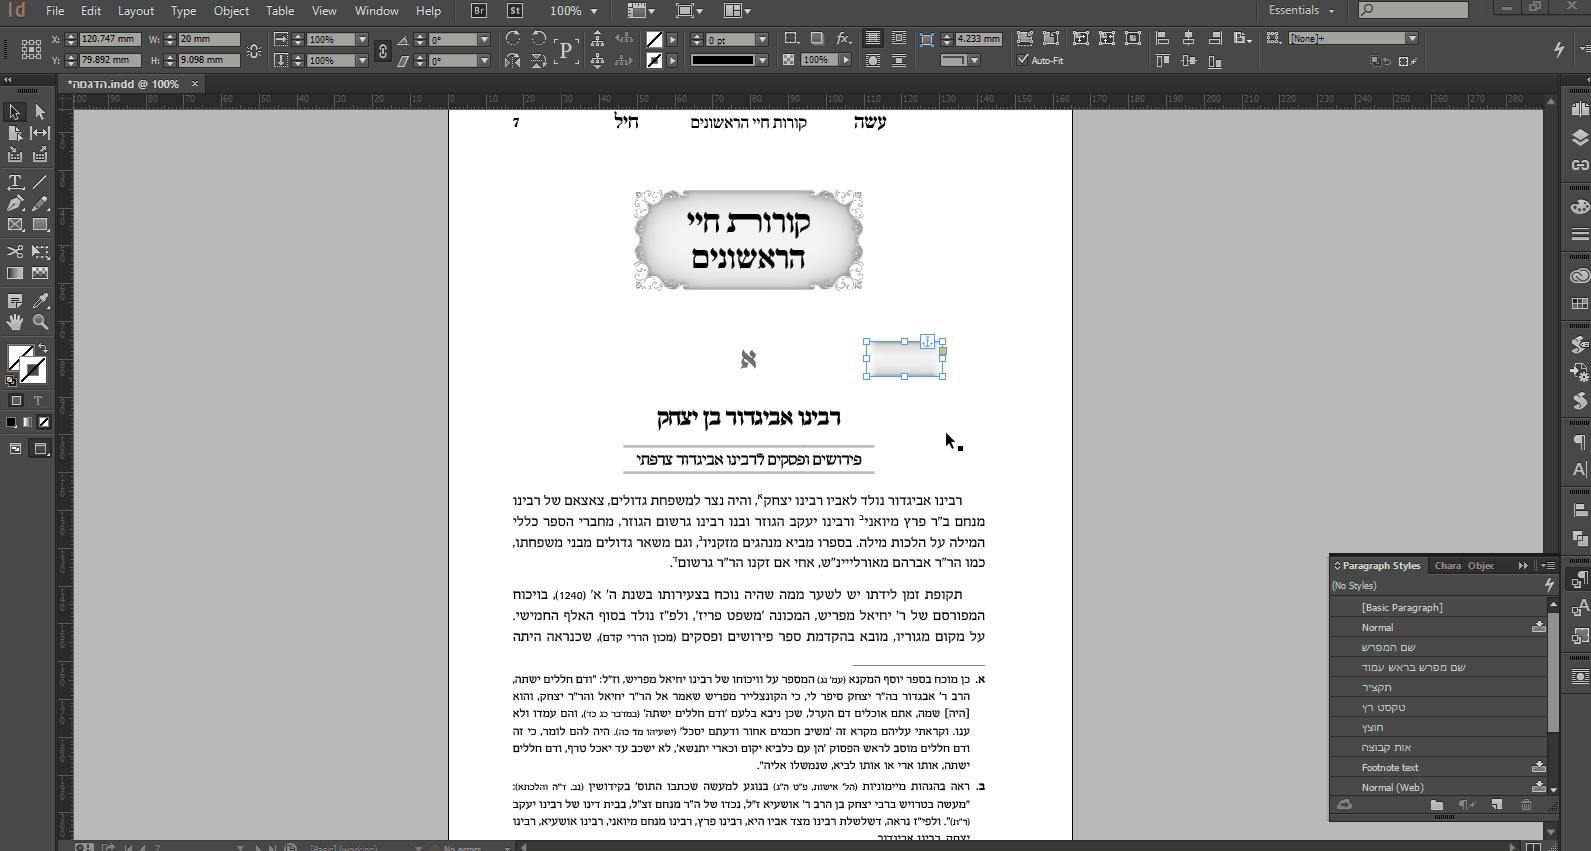Choose the Zoom tool

point(40,322)
